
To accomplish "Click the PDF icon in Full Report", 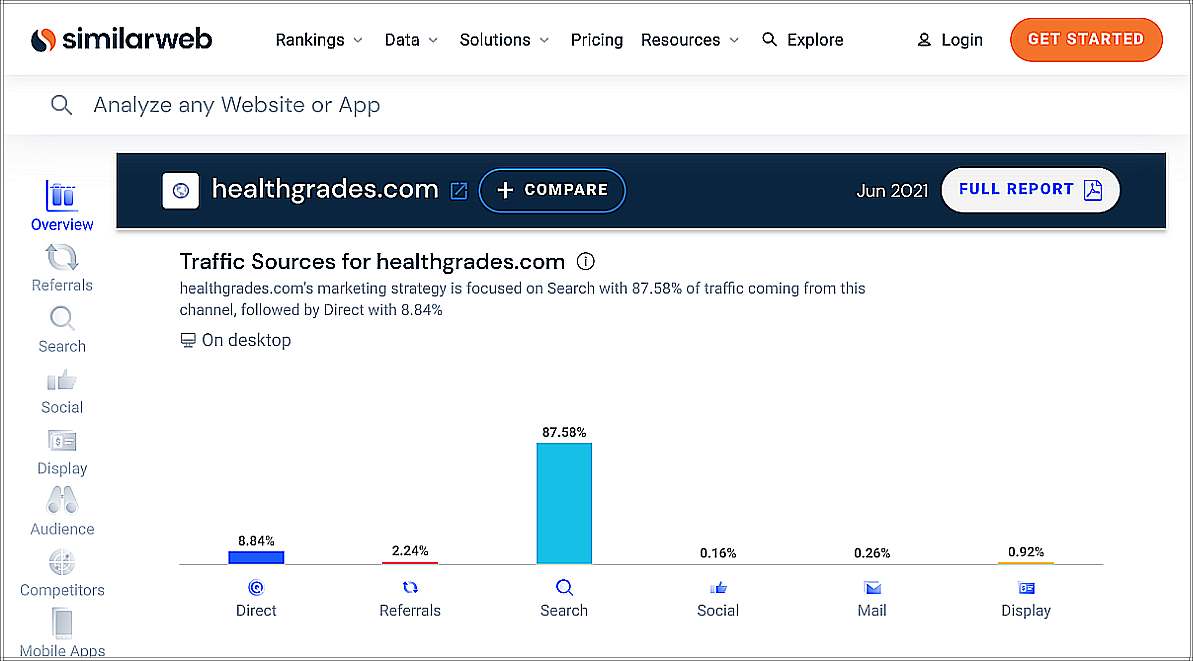I will point(1093,189).
